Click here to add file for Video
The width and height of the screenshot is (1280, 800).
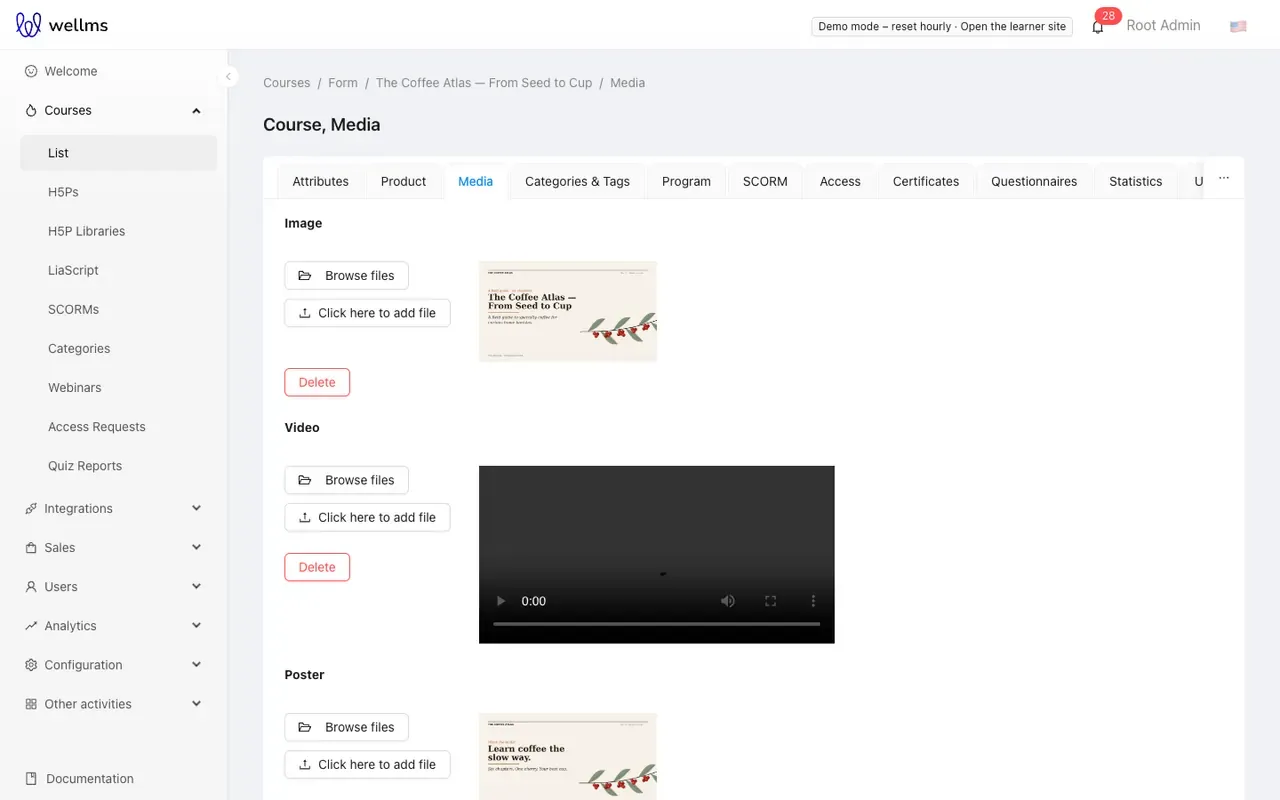click(x=367, y=517)
